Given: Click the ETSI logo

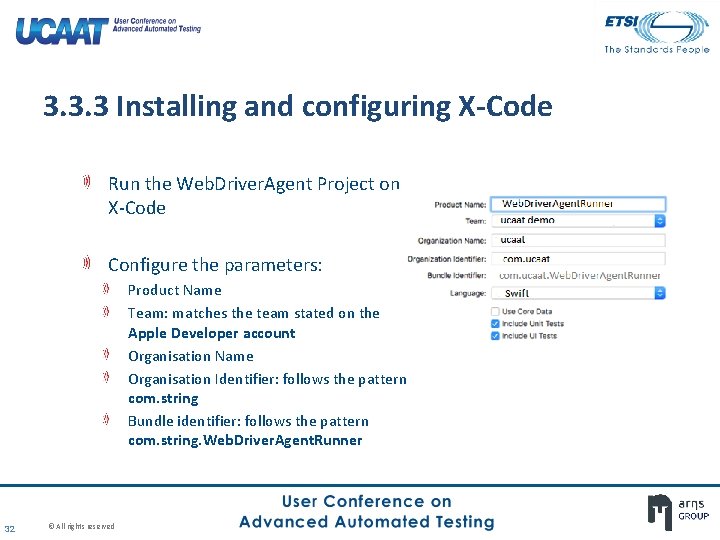Looking at the screenshot, I should pyautogui.click(x=657, y=32).
